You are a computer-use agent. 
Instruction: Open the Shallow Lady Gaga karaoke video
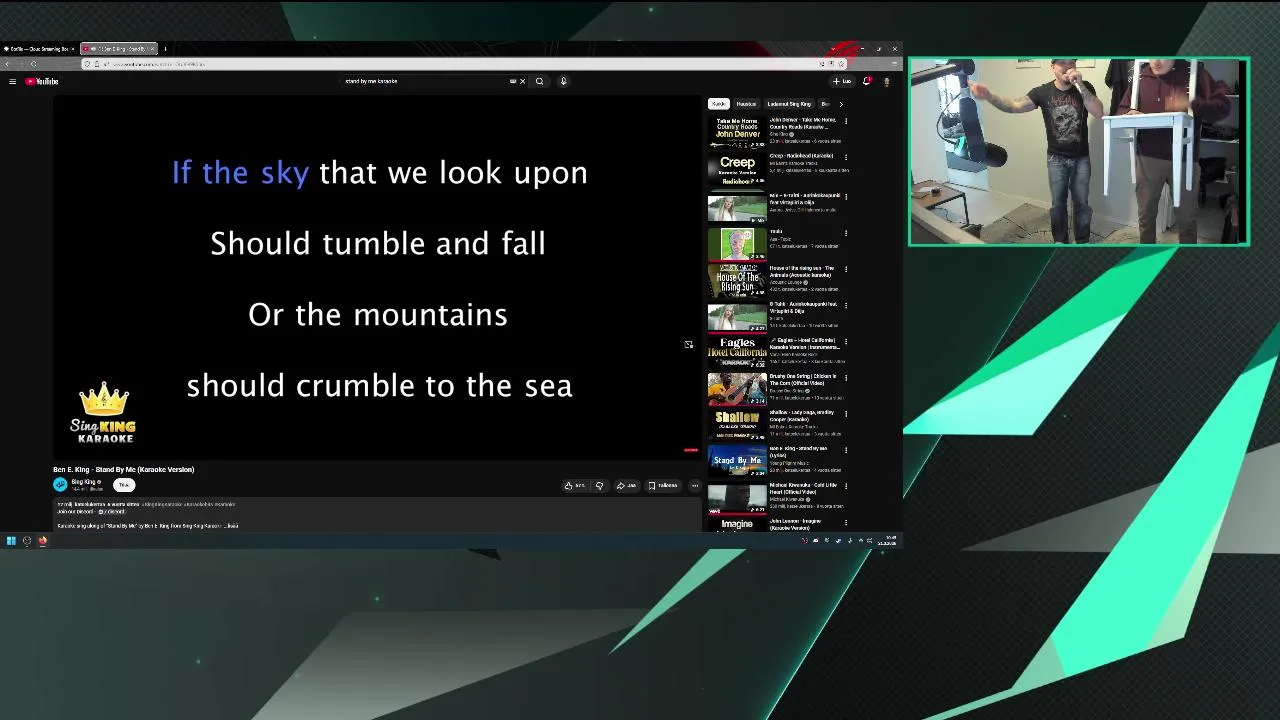[737, 423]
